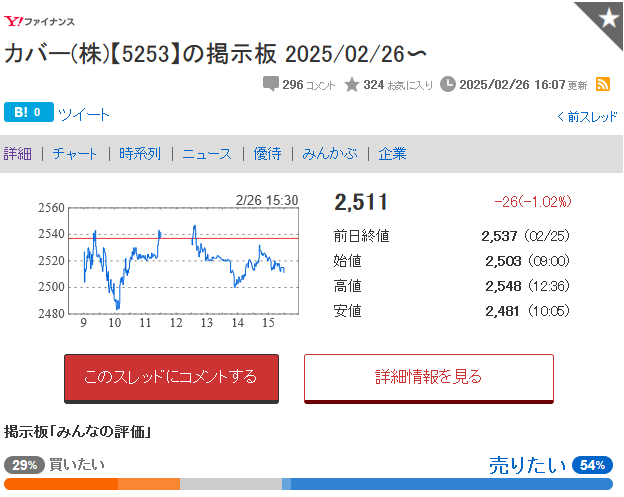The height and width of the screenshot is (497, 624).
Task: Click the opening price value 2,503
Action: 503,261
